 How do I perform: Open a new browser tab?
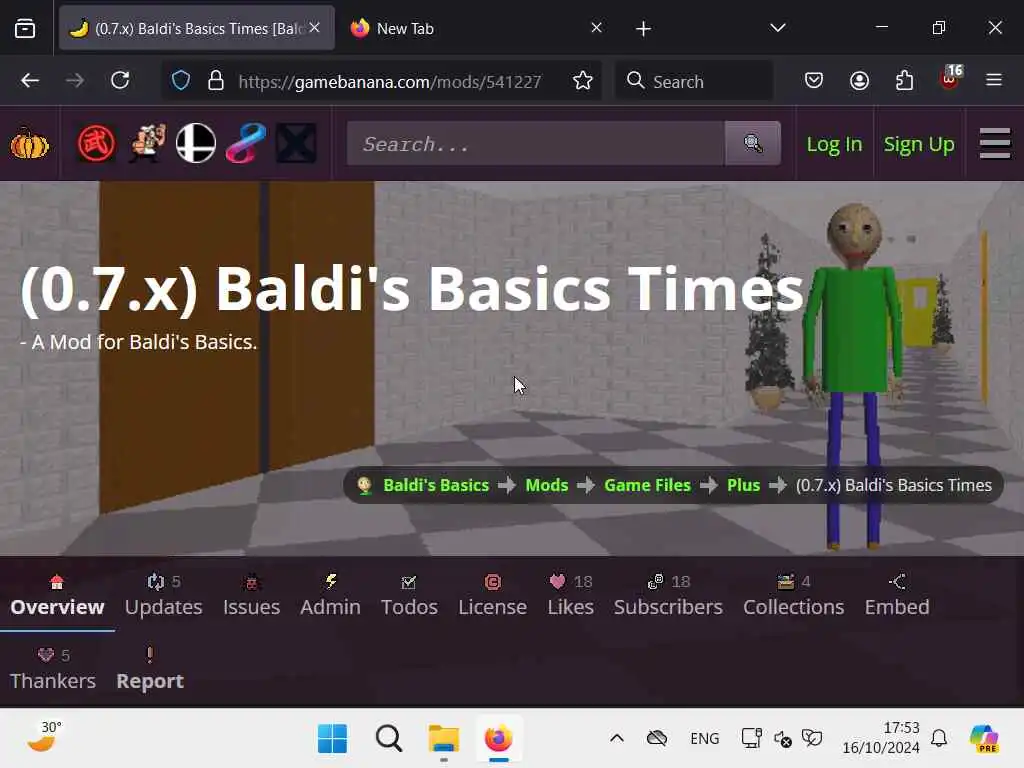click(643, 29)
